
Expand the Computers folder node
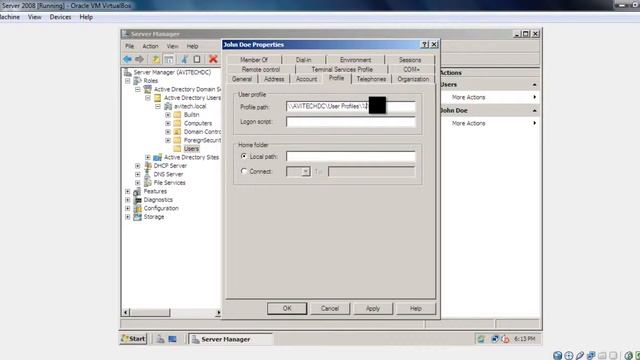pos(168,123)
